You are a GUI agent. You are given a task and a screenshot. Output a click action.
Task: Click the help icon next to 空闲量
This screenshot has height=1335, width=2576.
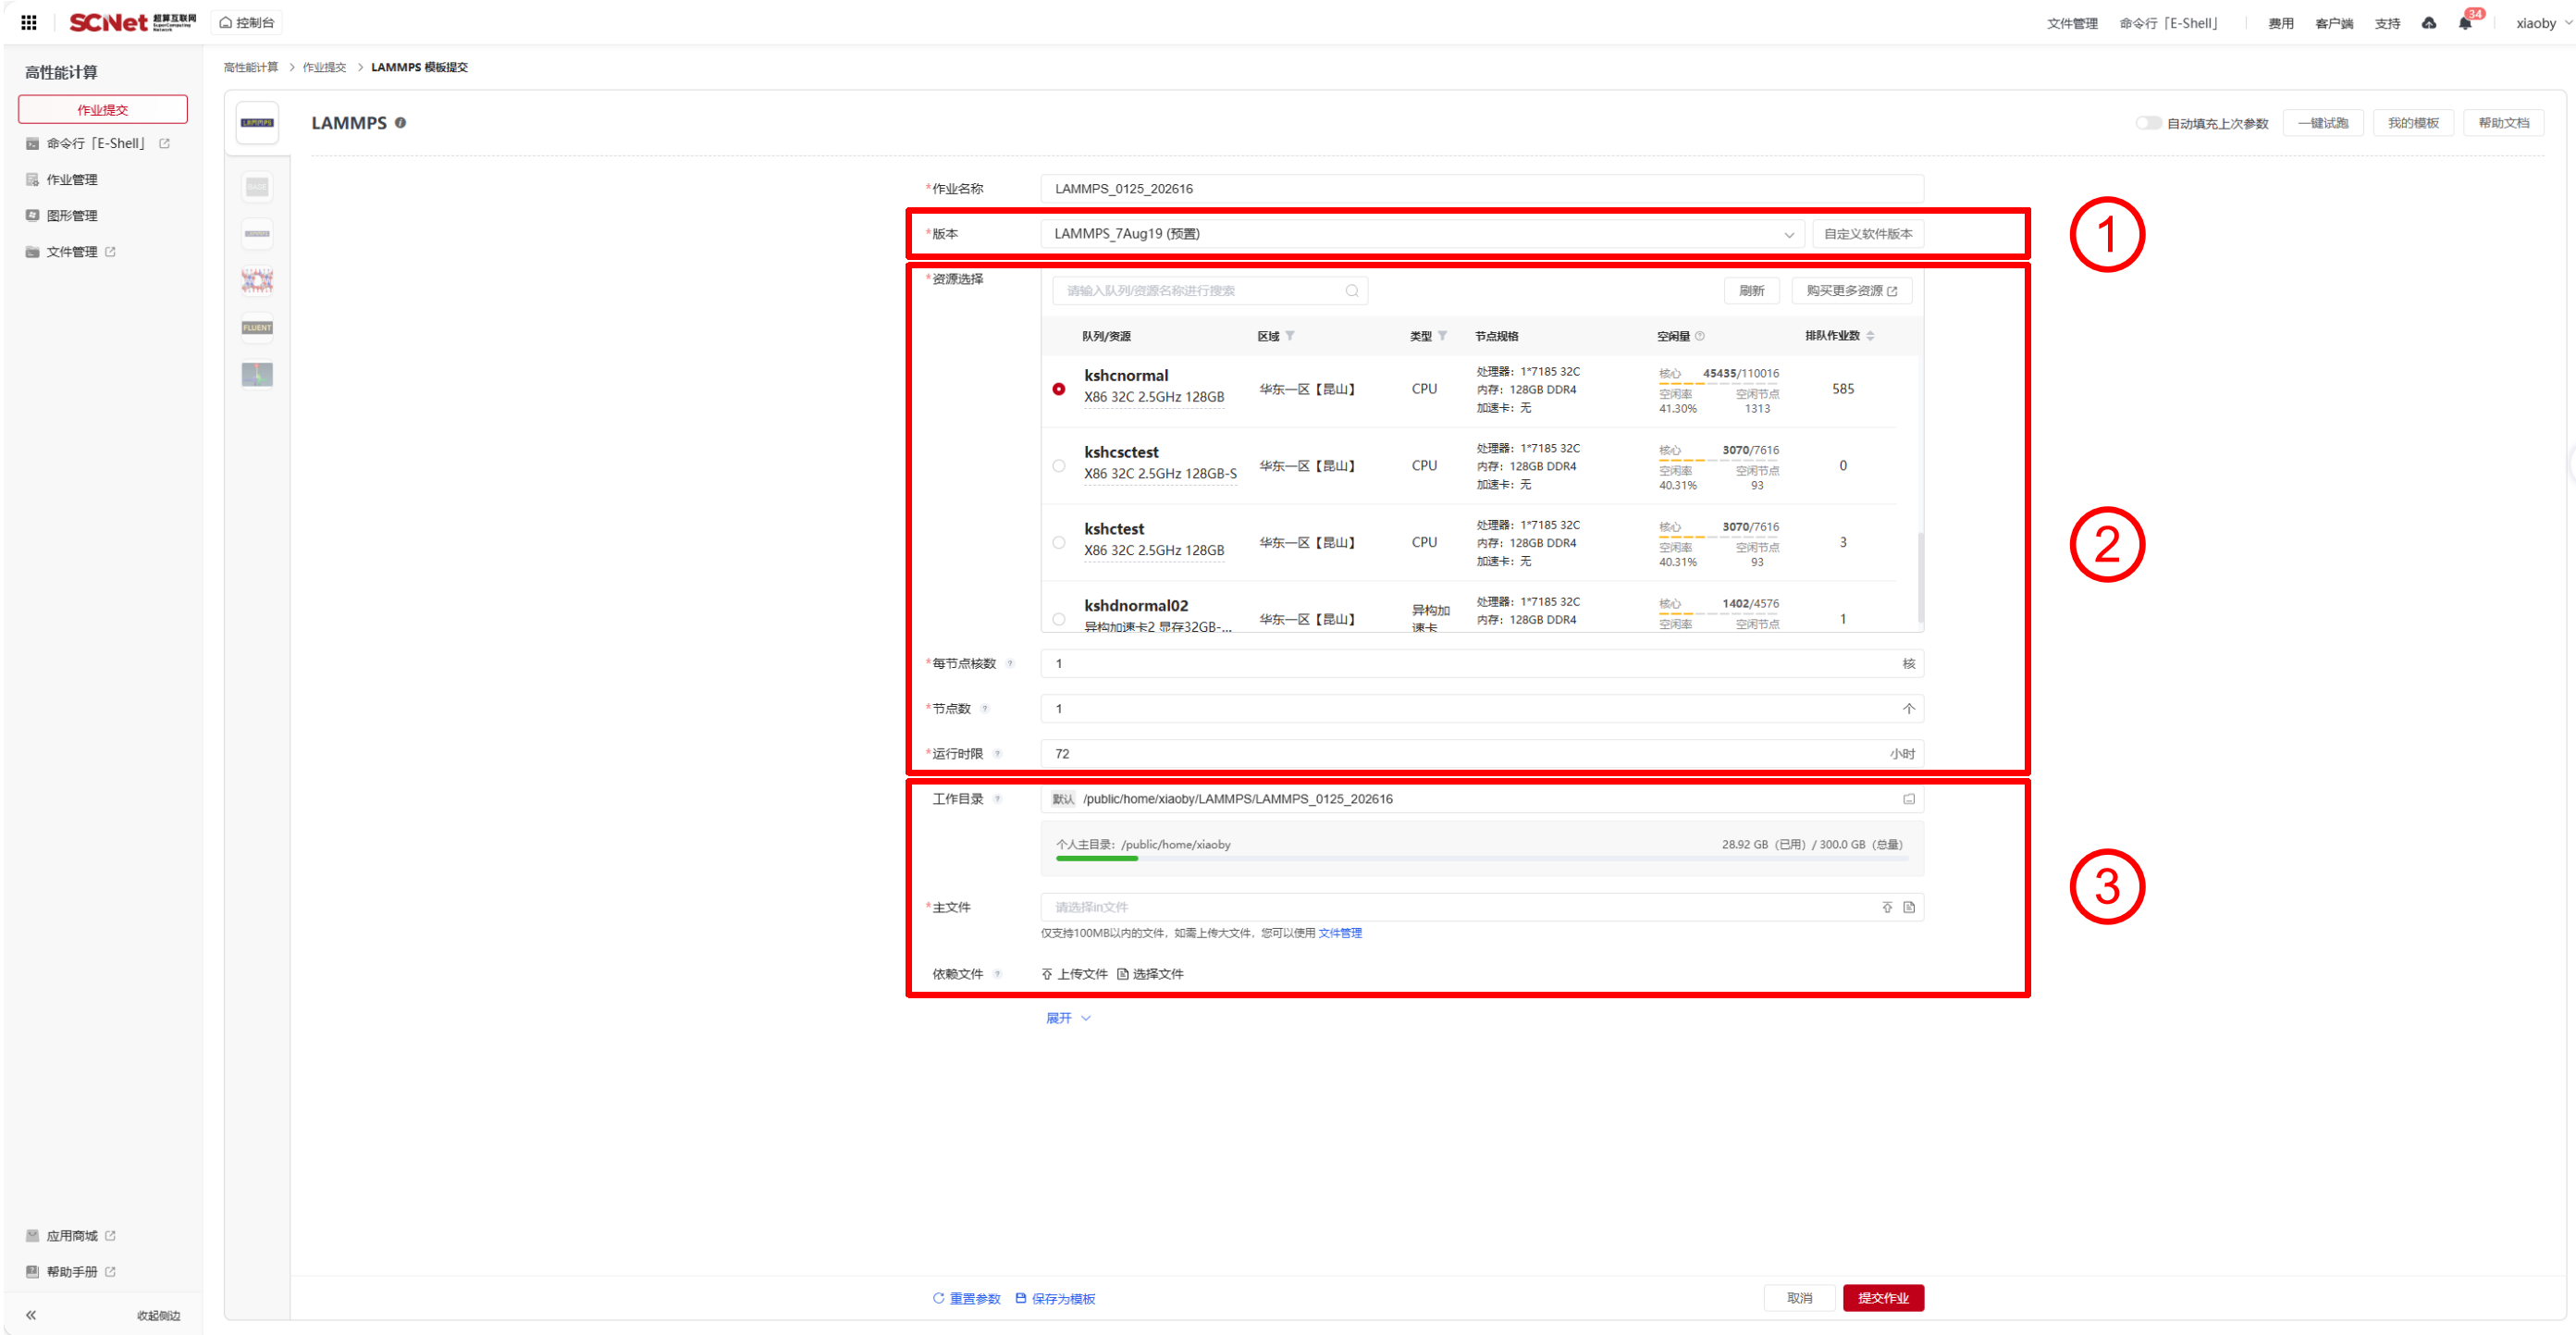pos(1700,335)
